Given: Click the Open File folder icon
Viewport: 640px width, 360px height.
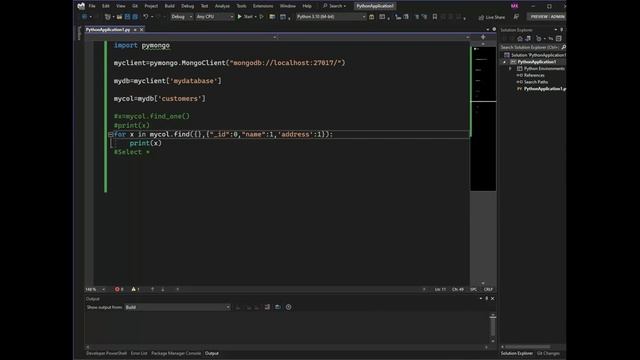Looking at the screenshot, I should pos(119,17).
